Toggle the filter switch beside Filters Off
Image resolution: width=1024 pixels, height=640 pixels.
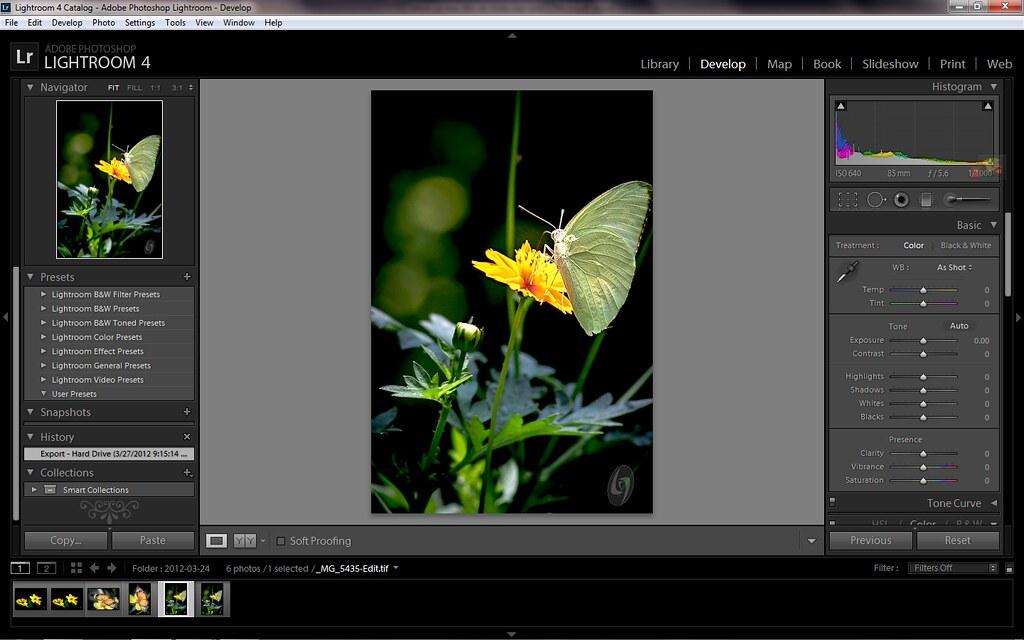coord(1009,569)
